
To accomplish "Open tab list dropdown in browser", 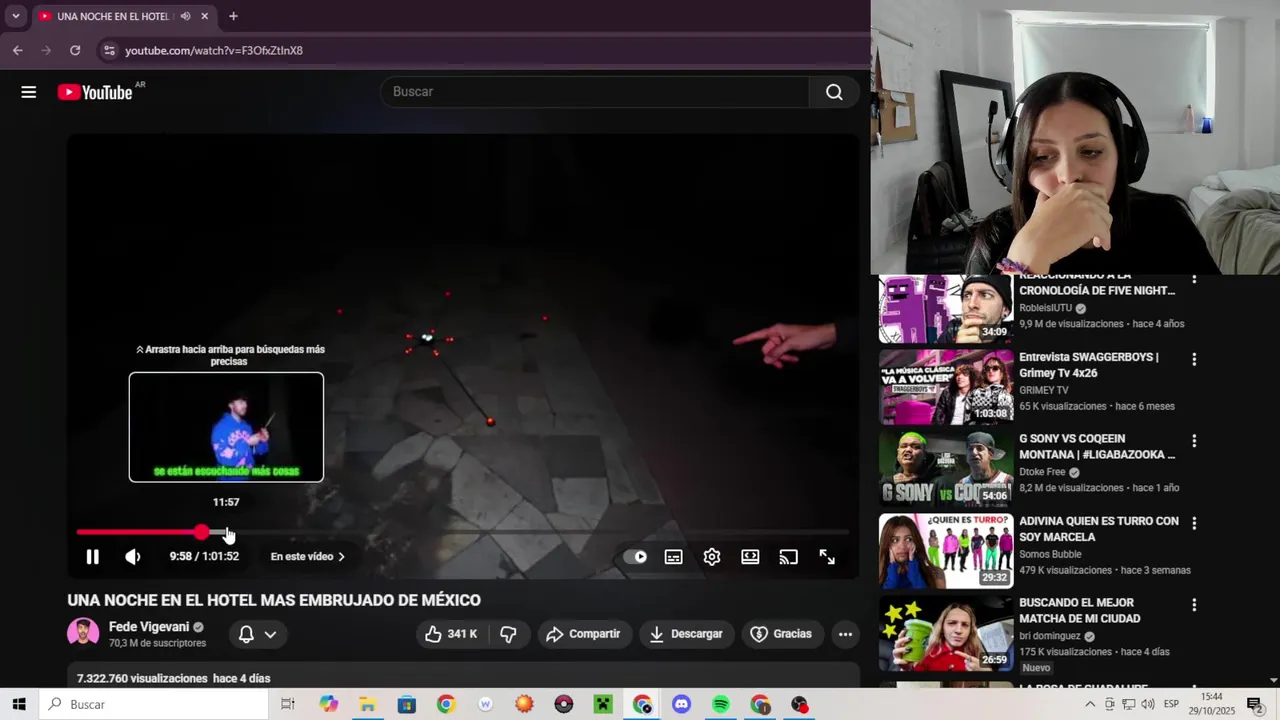I will tap(15, 16).
